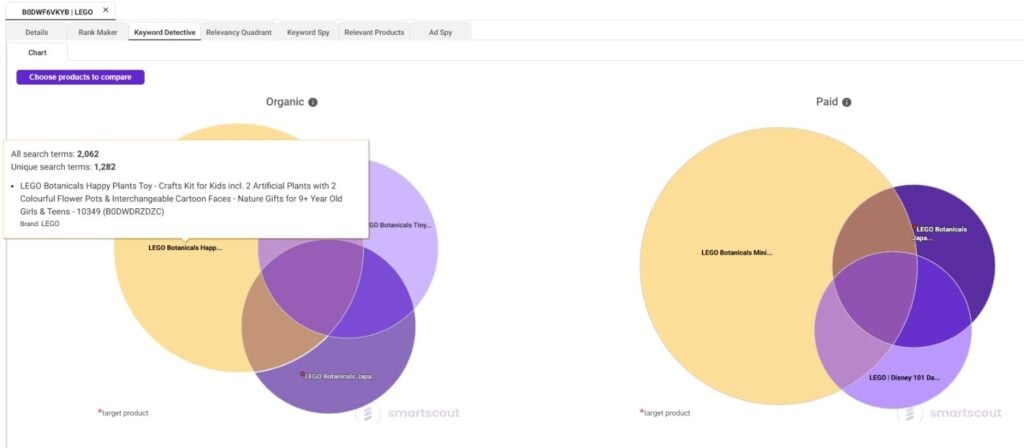
Task: Click the Paid chart heading
Action: point(827,102)
